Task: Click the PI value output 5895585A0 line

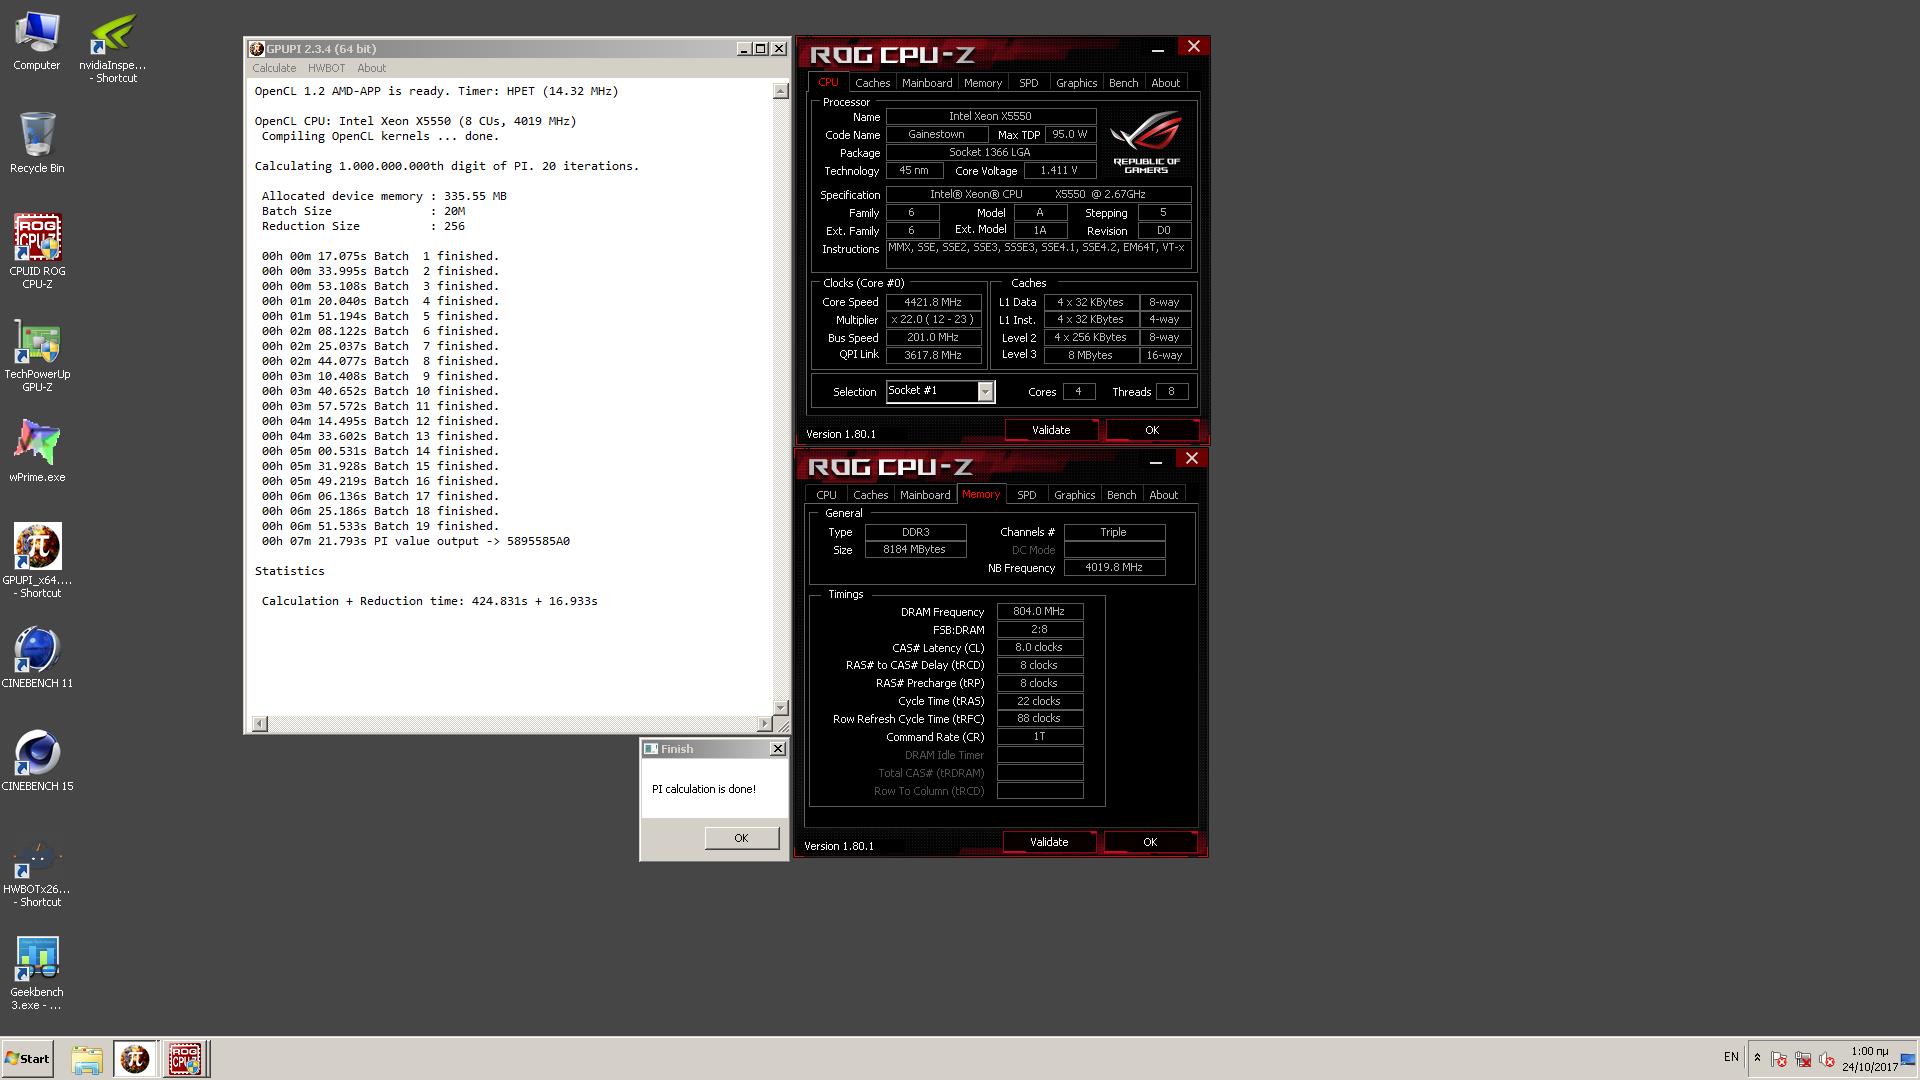Action: pyautogui.click(x=416, y=541)
